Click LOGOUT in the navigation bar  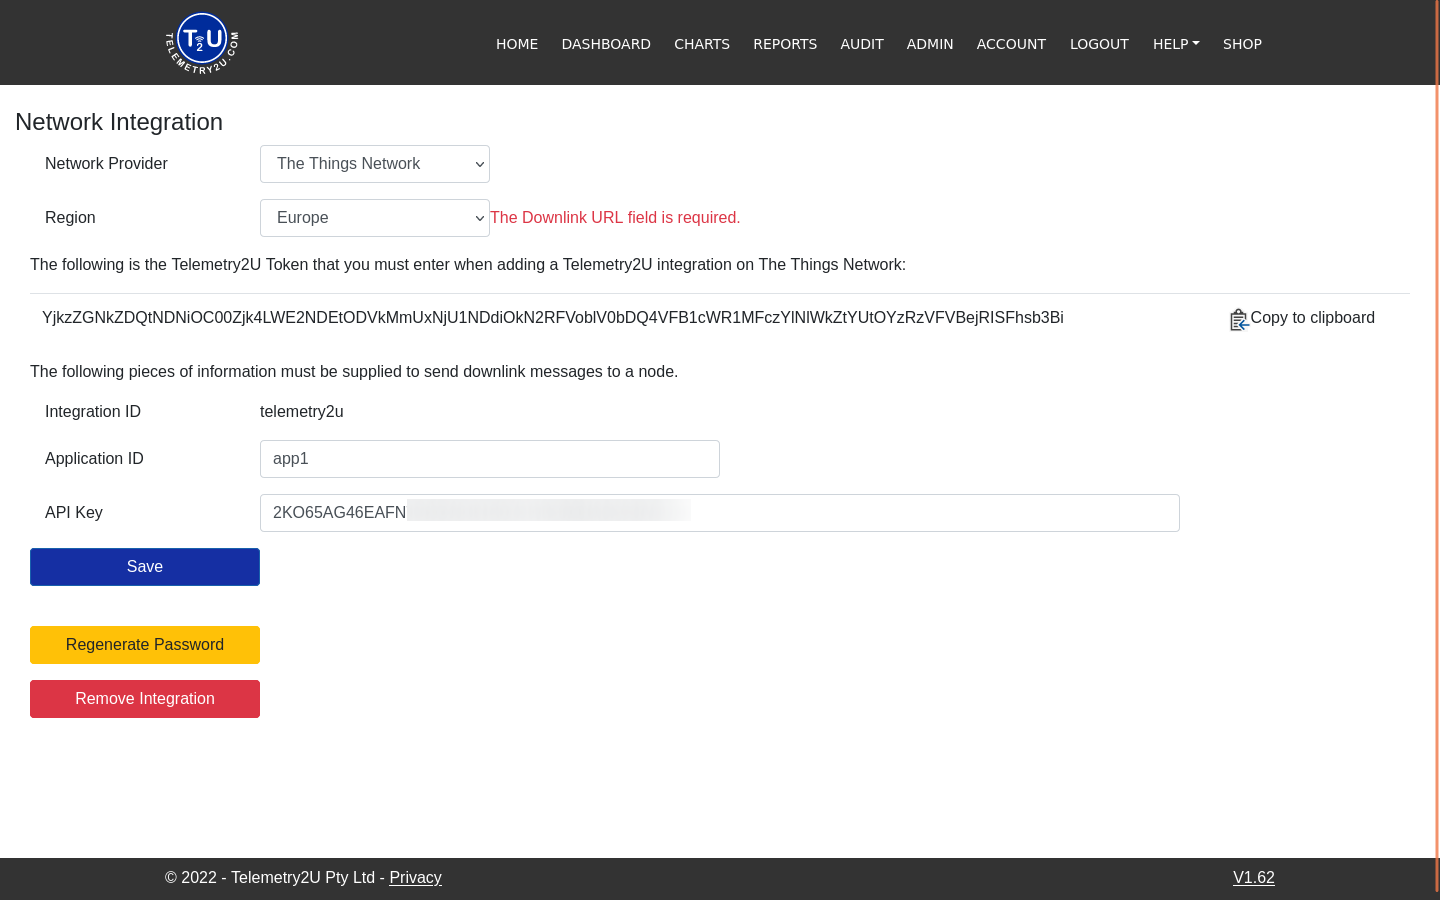(1099, 44)
